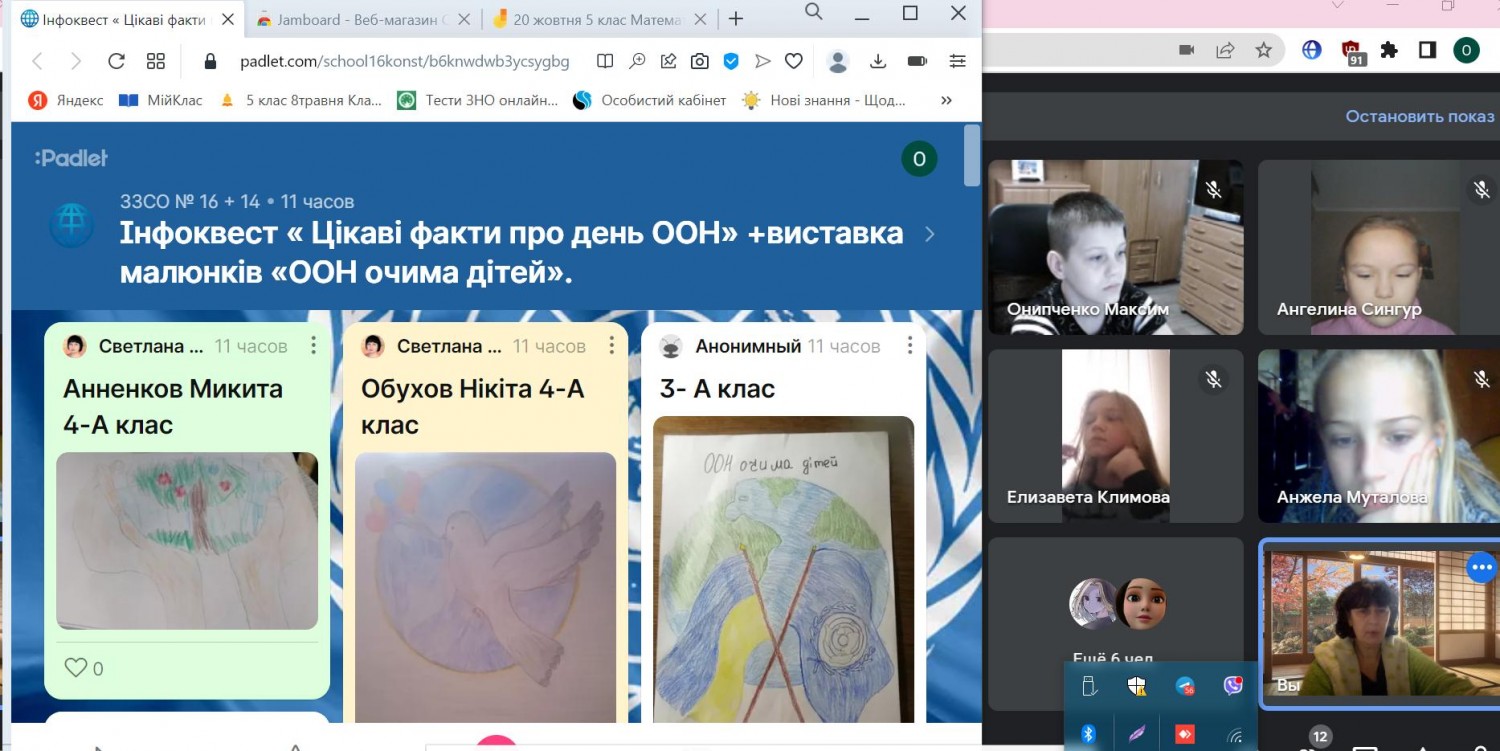Click the edit pencil icon in address bar

[668, 61]
